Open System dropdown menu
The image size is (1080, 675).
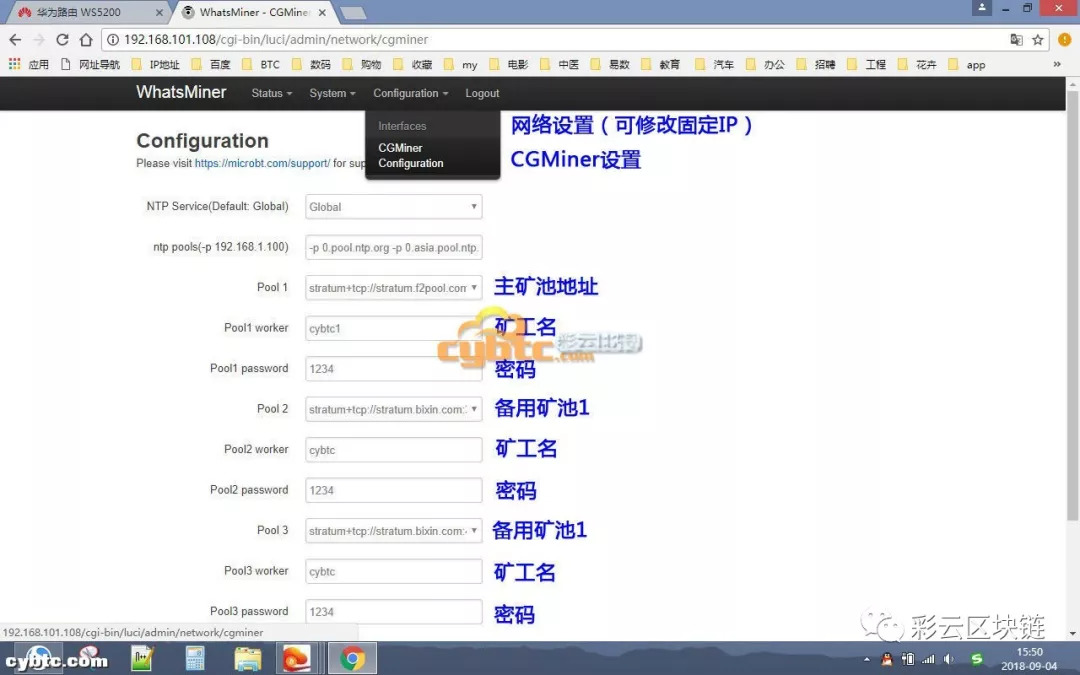tap(332, 93)
